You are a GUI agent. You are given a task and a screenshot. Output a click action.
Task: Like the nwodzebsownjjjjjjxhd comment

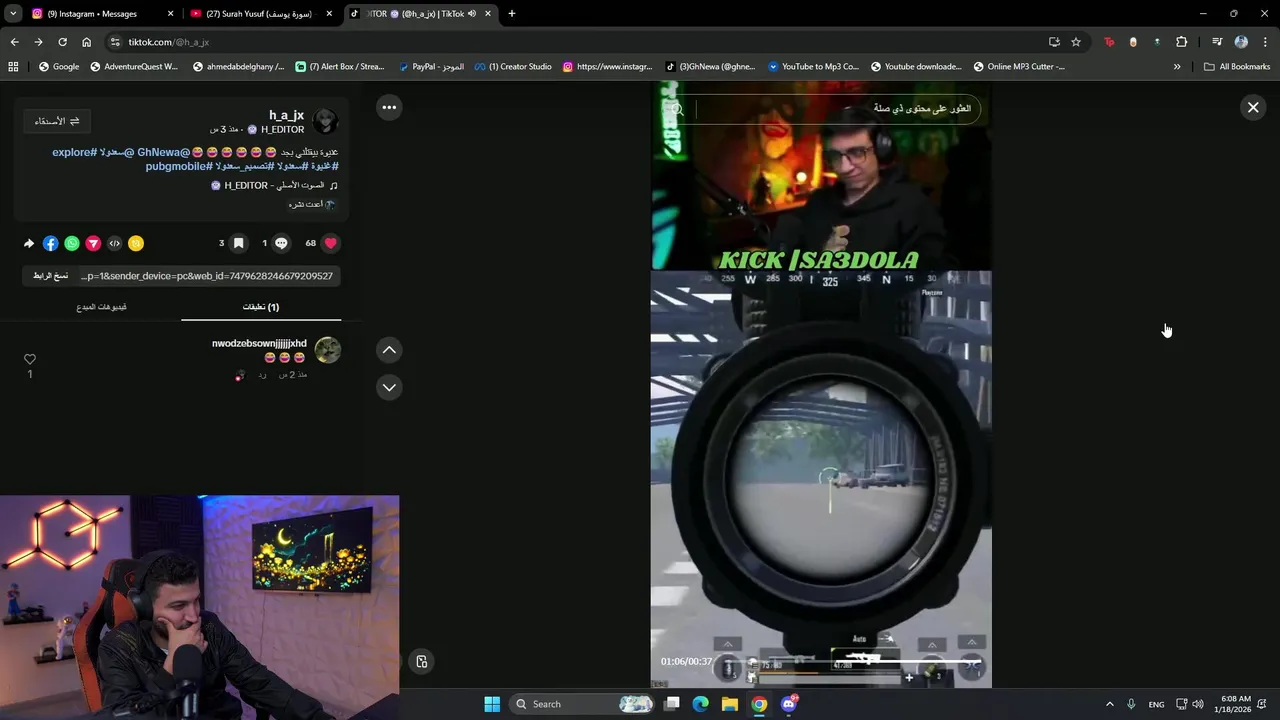click(30, 359)
